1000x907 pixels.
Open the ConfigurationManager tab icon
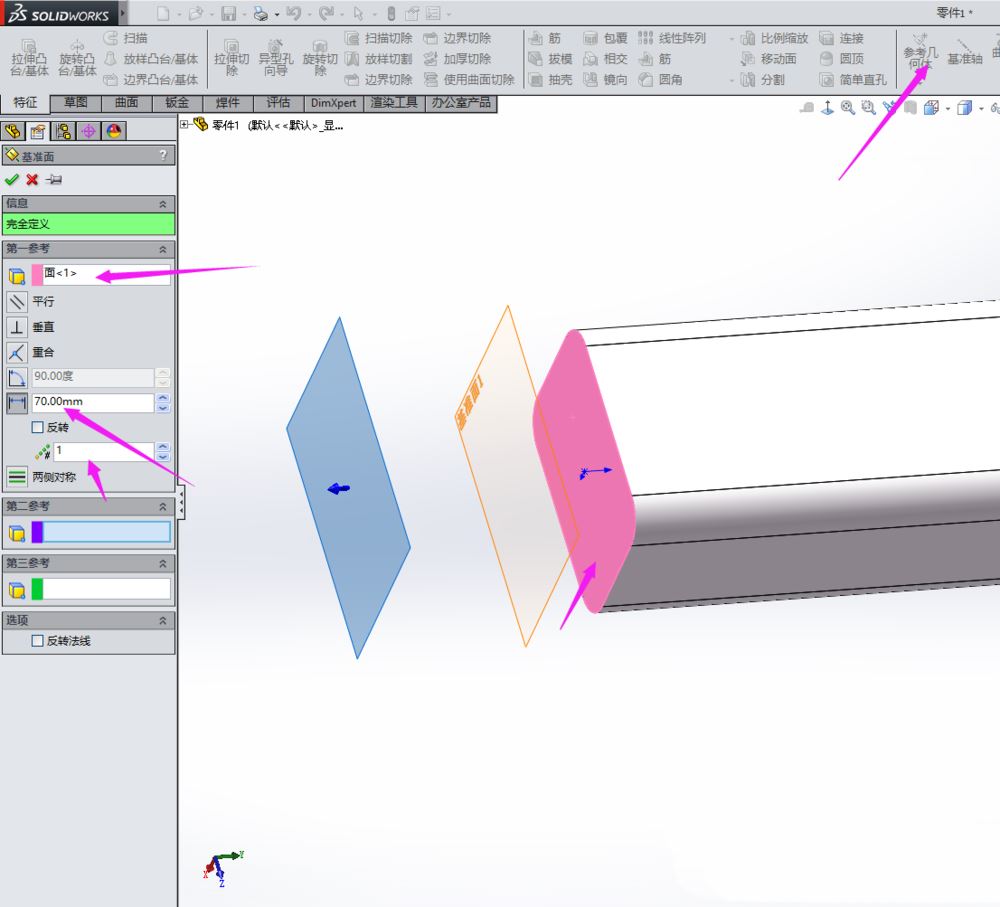[63, 131]
